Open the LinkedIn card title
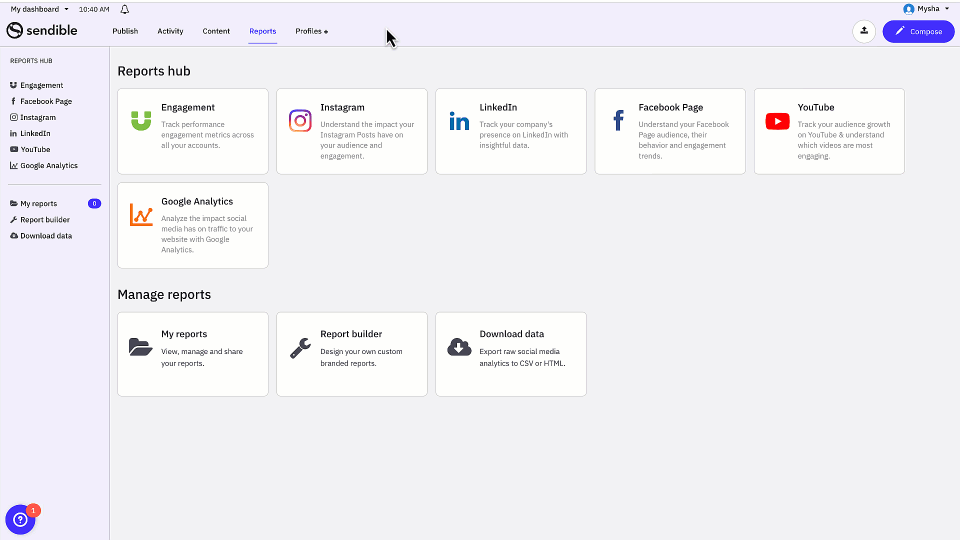Image resolution: width=960 pixels, height=540 pixels. click(x=498, y=107)
